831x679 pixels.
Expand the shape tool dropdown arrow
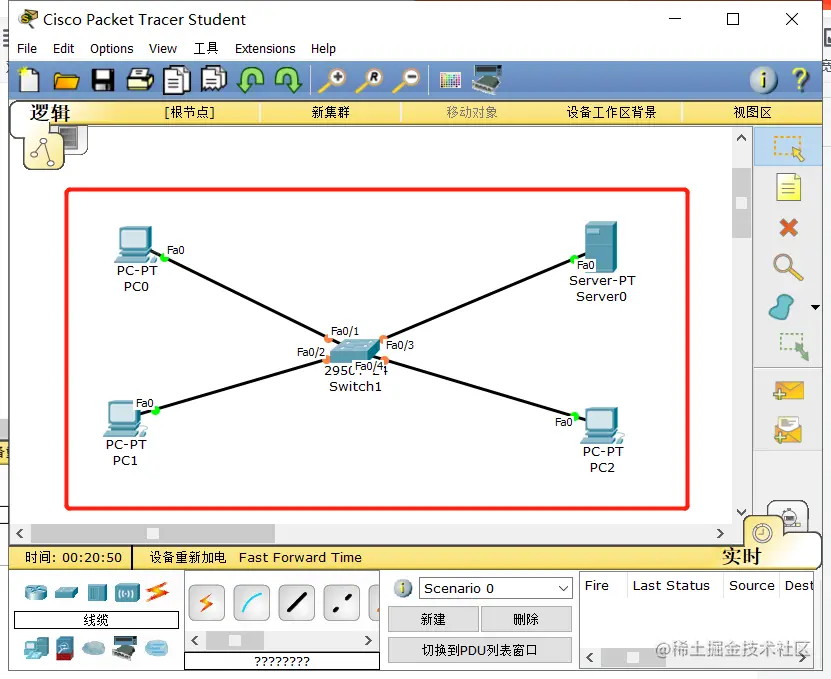point(815,307)
